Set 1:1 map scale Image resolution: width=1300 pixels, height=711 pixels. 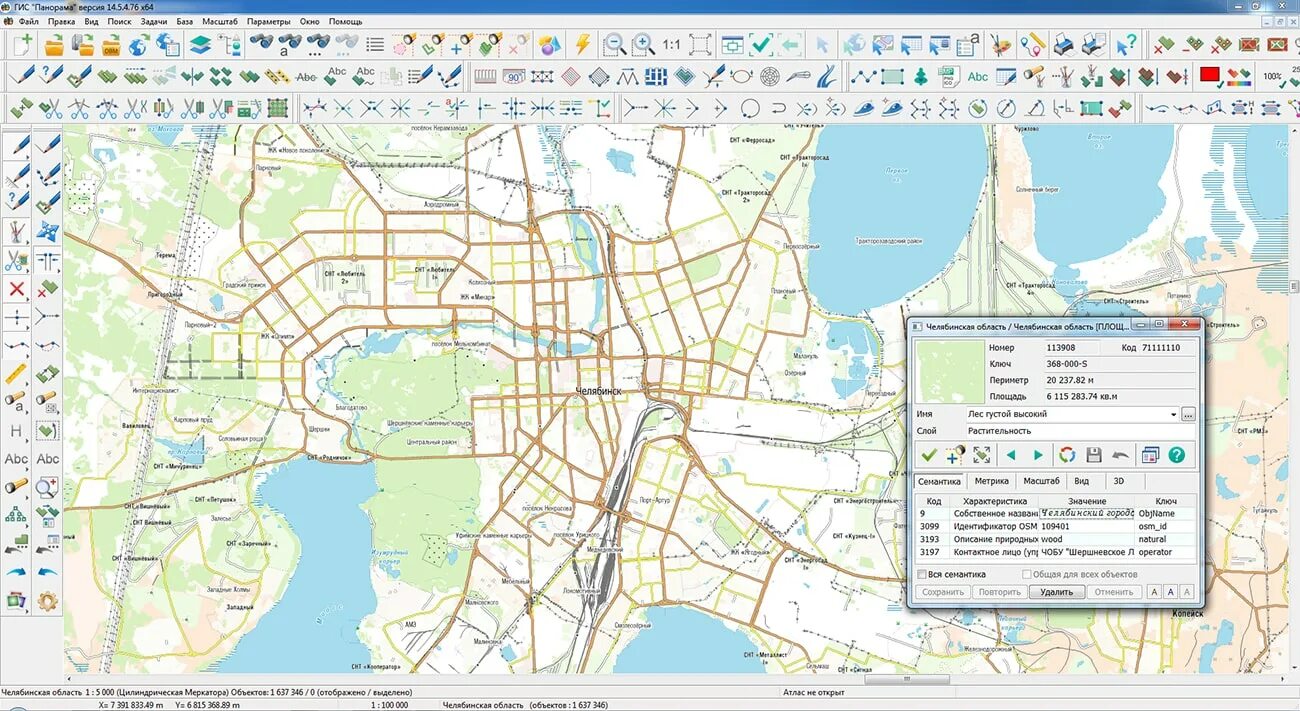(671, 44)
